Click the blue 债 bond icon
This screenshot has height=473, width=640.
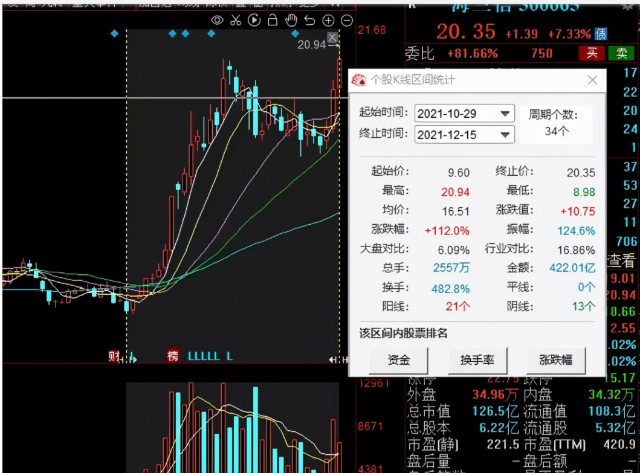(x=601, y=34)
